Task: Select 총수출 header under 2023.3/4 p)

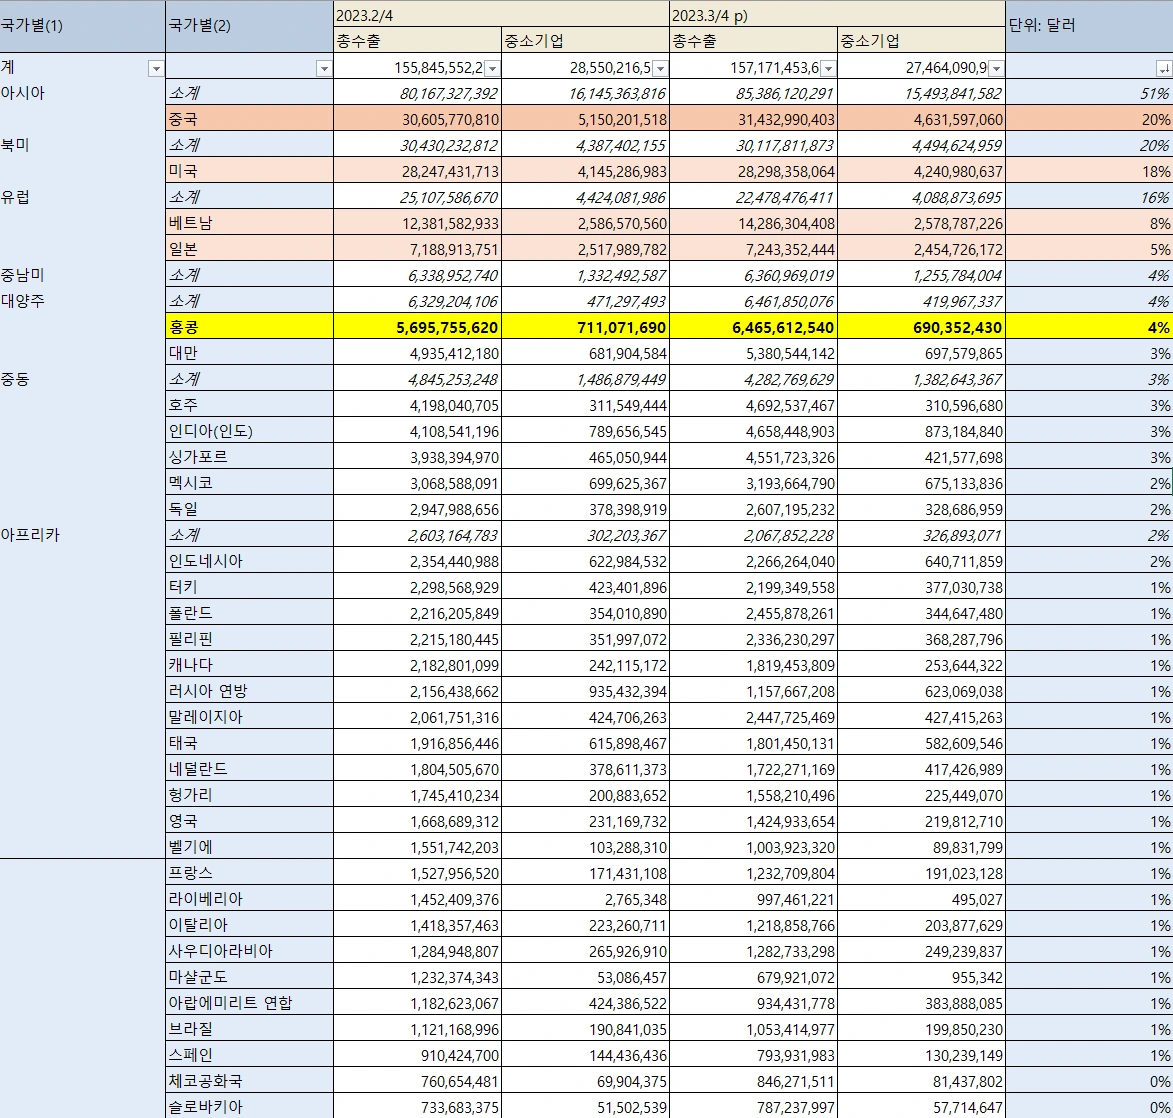Action: 753,40
